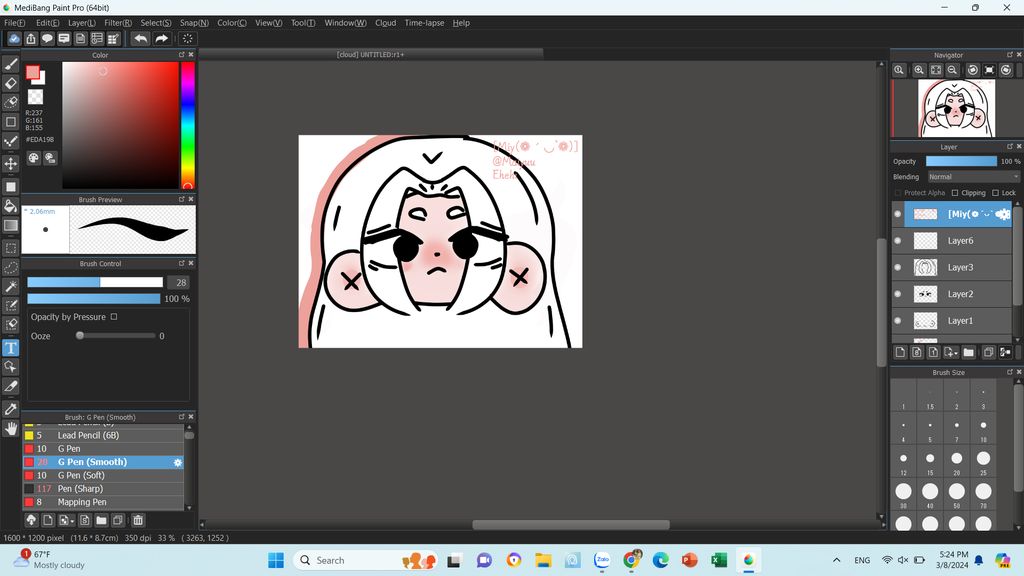The height and width of the screenshot is (576, 1024).
Task: Select the Pen (Sharp) brush
Action: coord(103,488)
